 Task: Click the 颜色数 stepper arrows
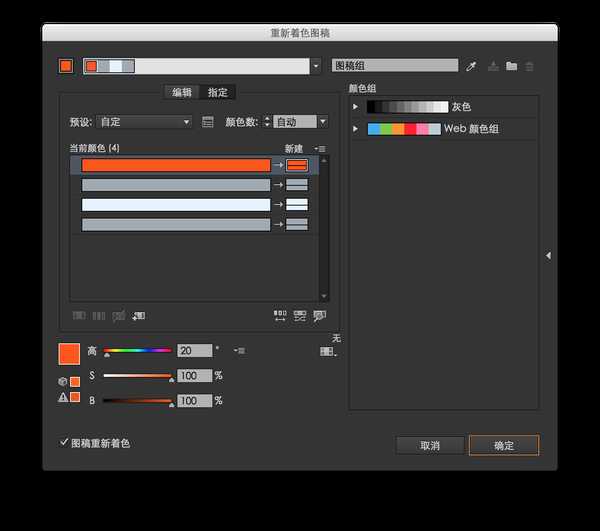267,122
